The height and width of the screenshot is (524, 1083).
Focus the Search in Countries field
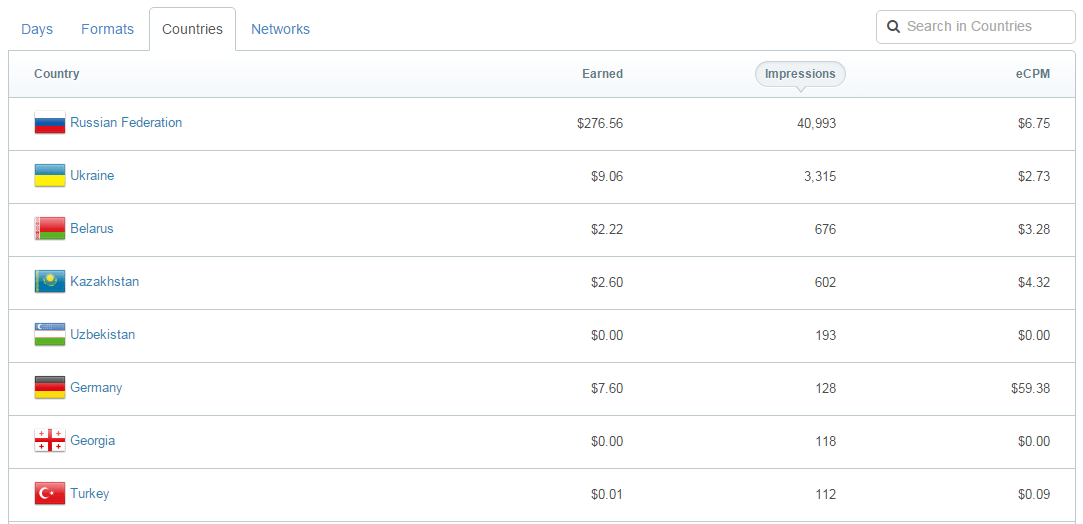click(985, 27)
